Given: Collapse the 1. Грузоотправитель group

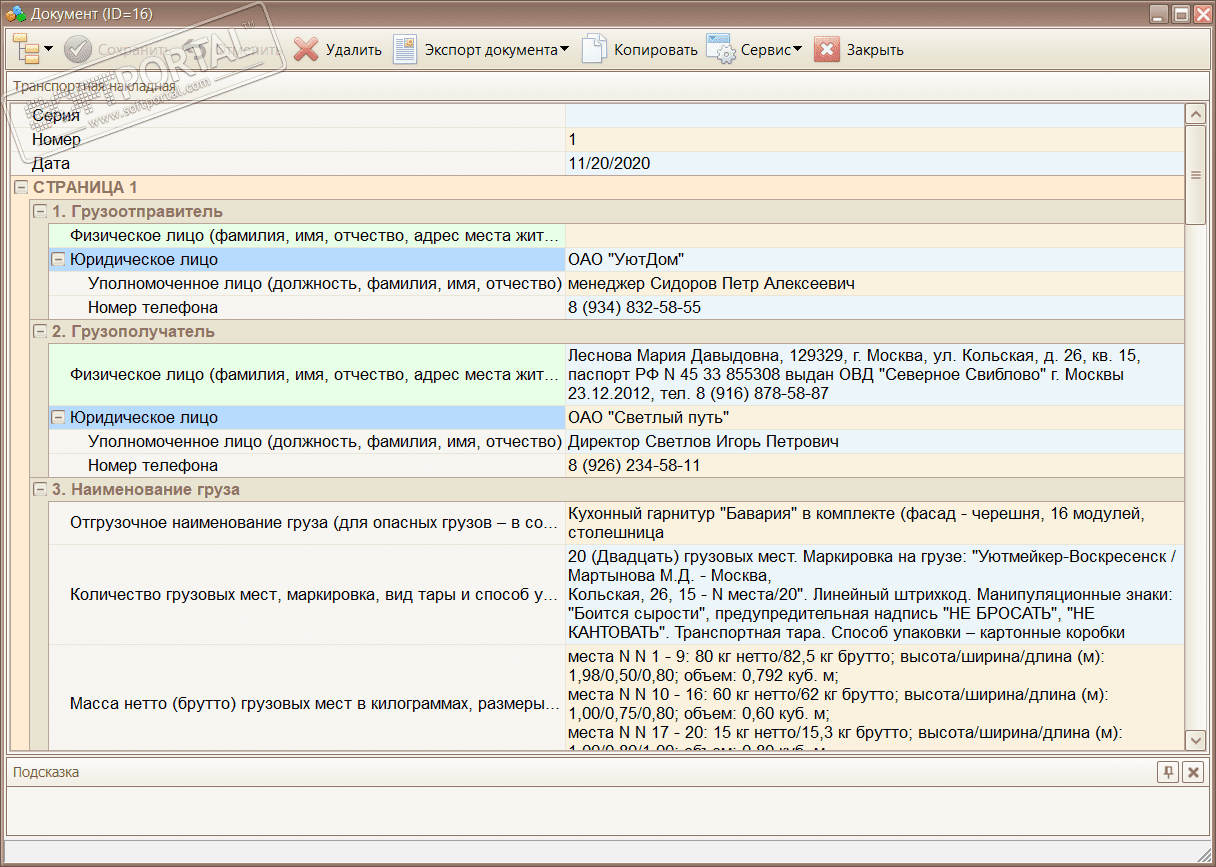Looking at the screenshot, I should click(39, 211).
